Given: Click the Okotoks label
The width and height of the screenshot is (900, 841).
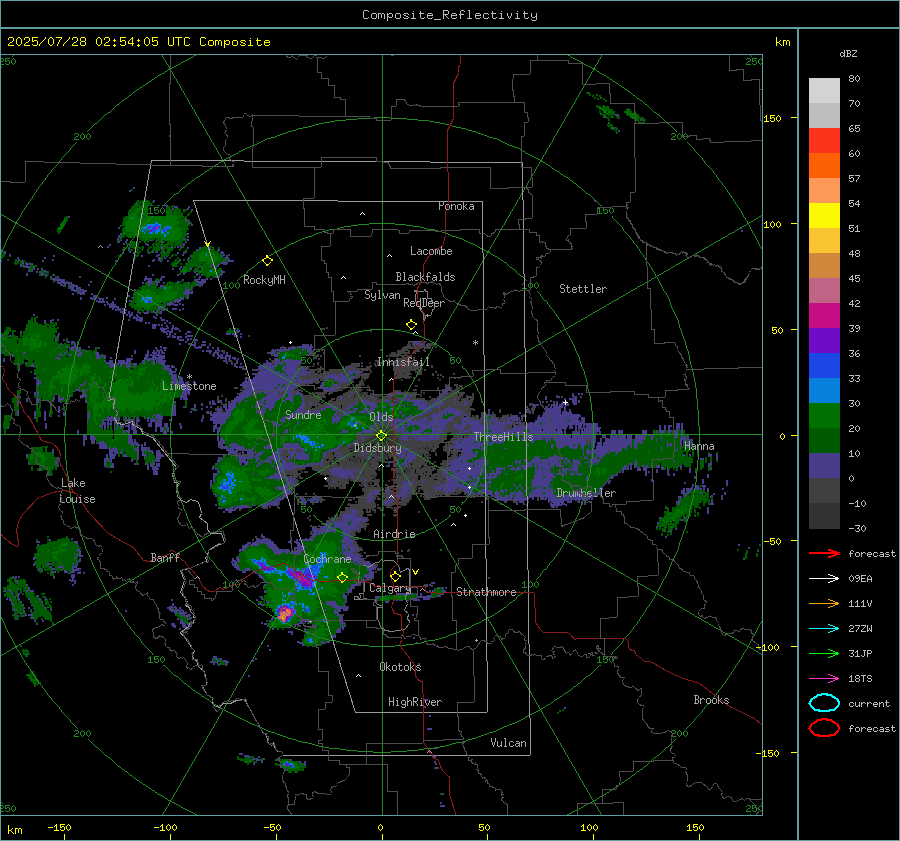Looking at the screenshot, I should coord(400,667).
